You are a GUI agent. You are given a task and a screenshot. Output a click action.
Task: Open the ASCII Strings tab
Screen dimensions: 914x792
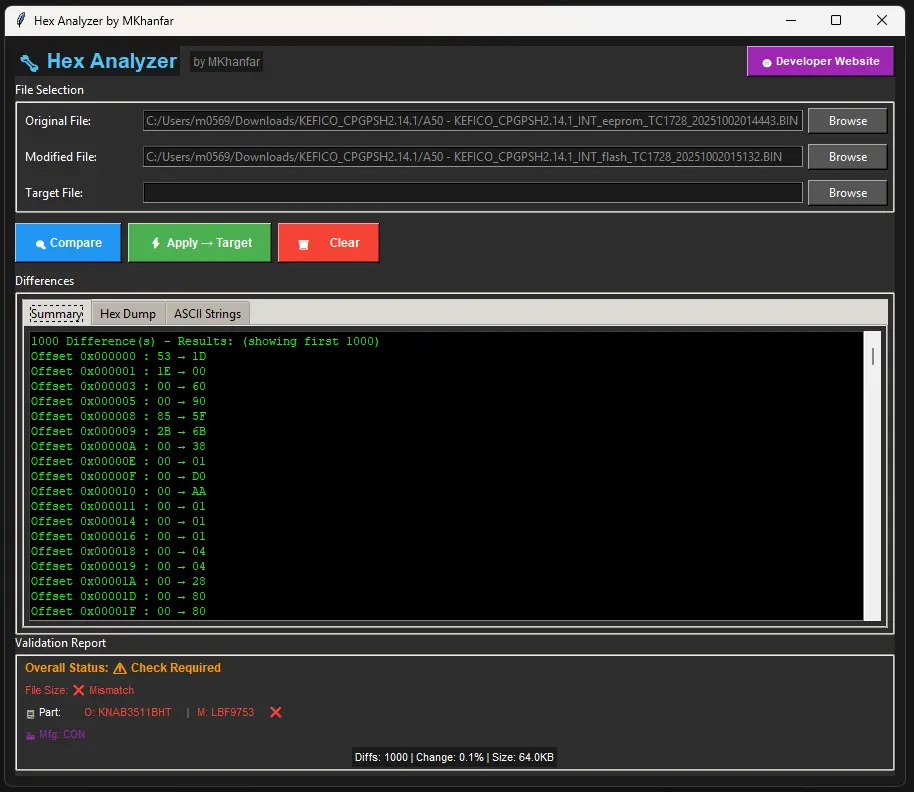tap(207, 313)
